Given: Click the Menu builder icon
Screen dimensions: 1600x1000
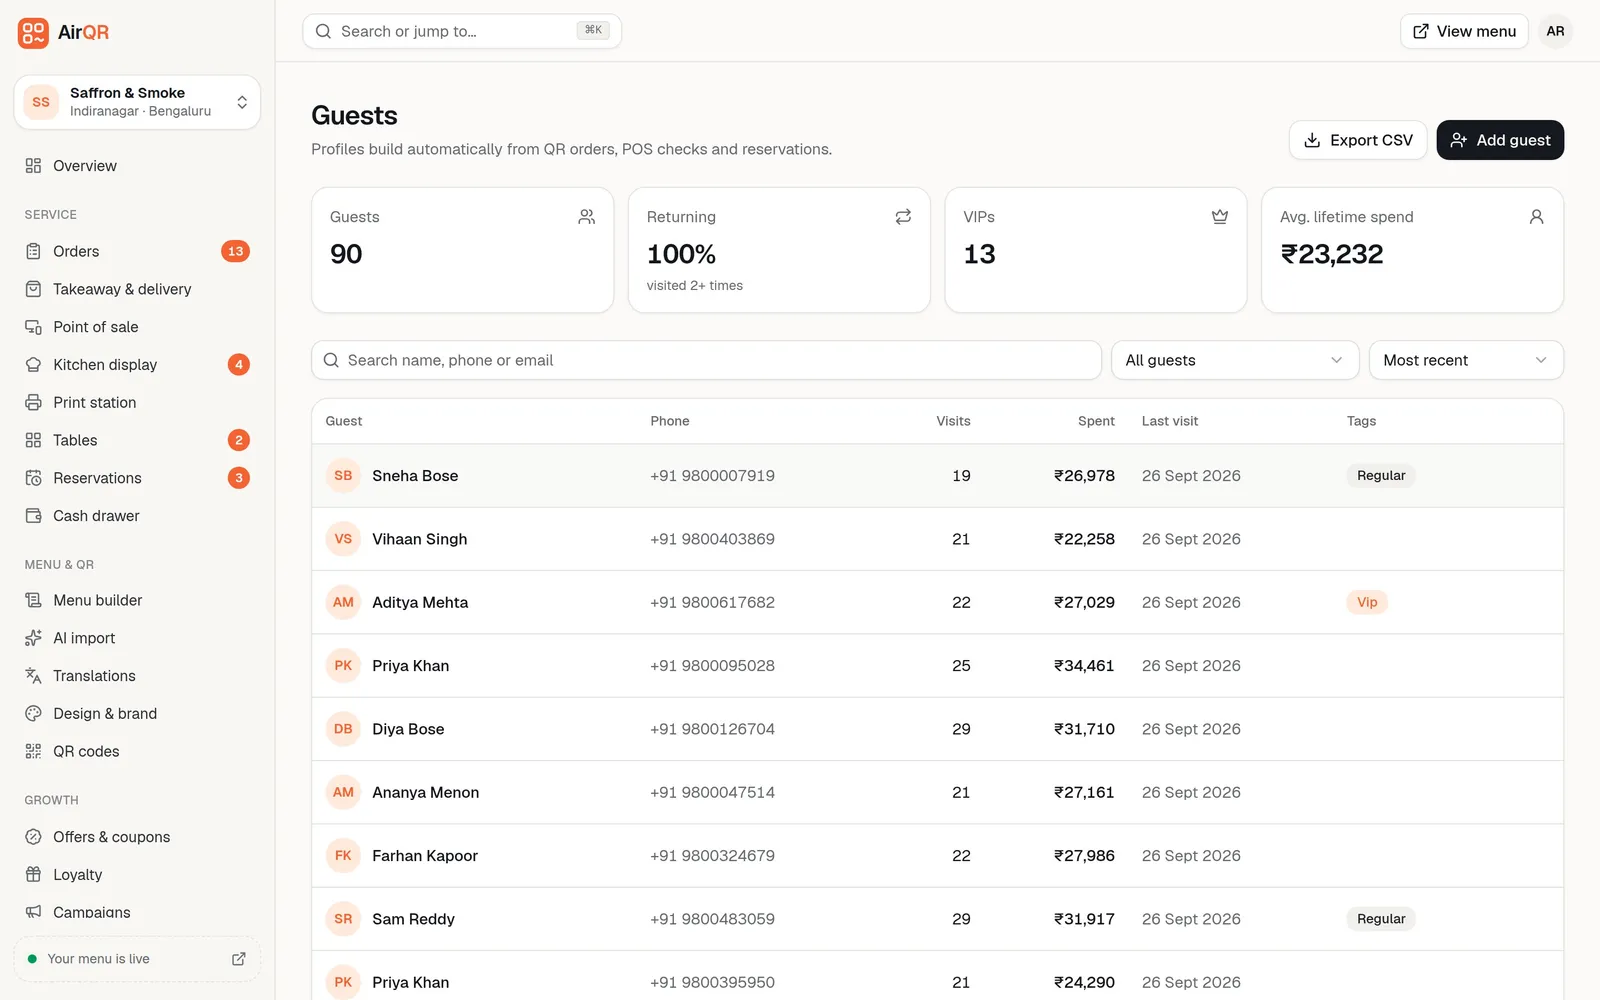Looking at the screenshot, I should coord(33,600).
